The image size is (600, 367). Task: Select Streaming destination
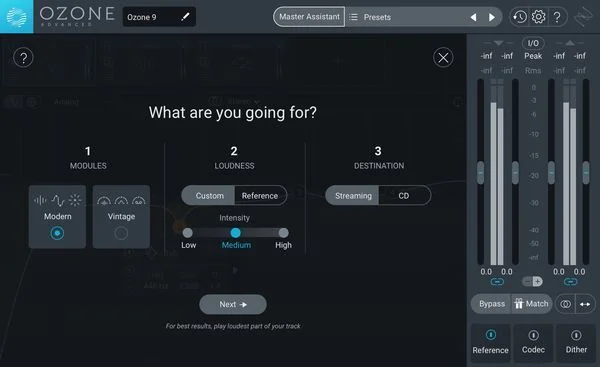click(352, 196)
